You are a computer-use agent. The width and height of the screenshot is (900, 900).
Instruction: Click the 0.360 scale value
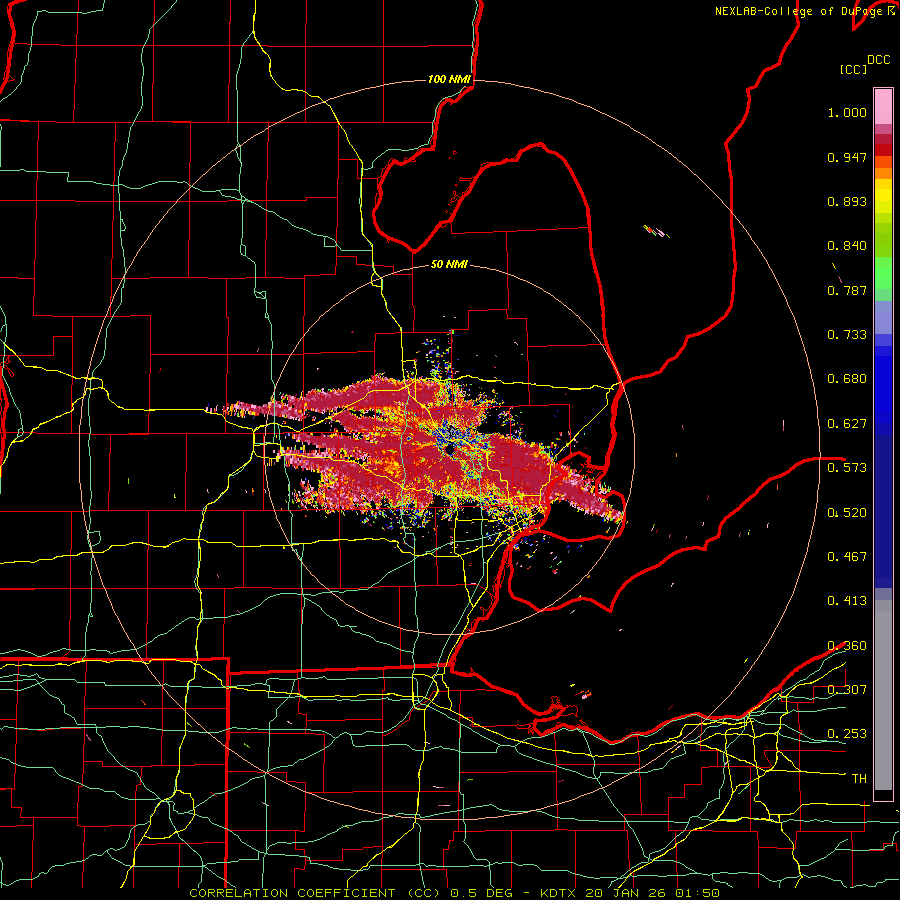(847, 646)
